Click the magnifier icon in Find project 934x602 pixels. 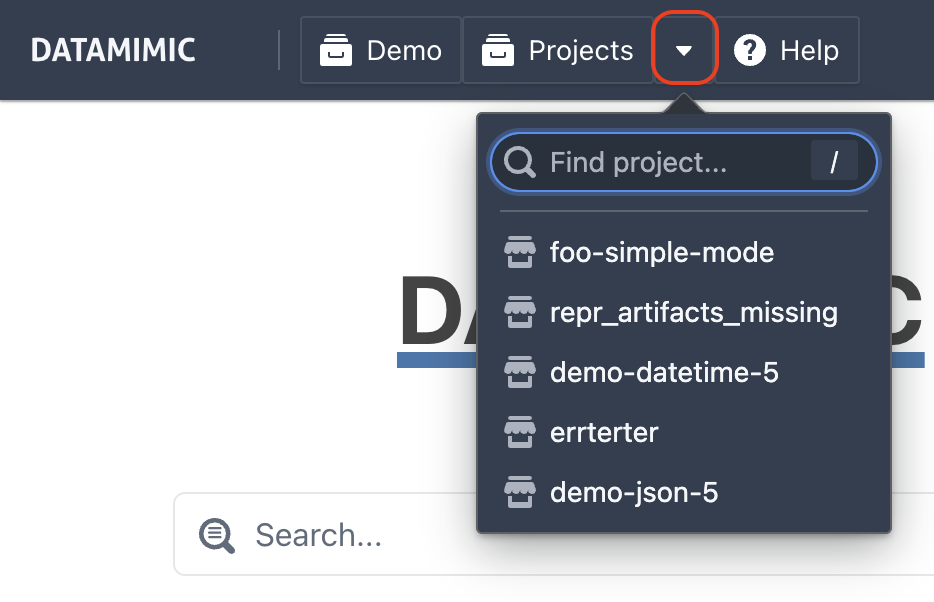click(519, 162)
